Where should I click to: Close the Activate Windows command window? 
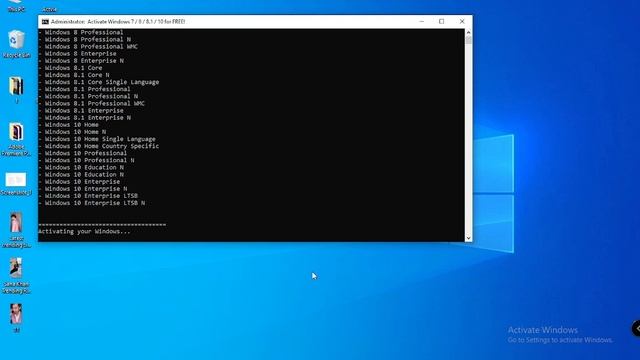[x=462, y=22]
